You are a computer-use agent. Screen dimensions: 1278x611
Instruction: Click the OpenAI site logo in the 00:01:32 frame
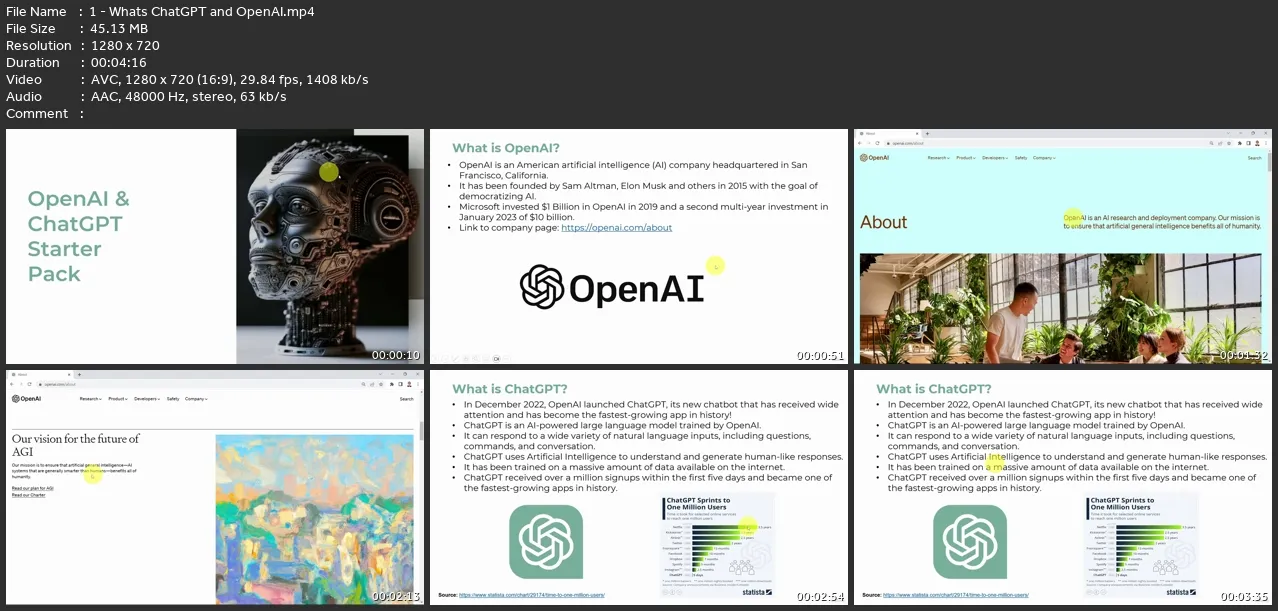(x=874, y=158)
